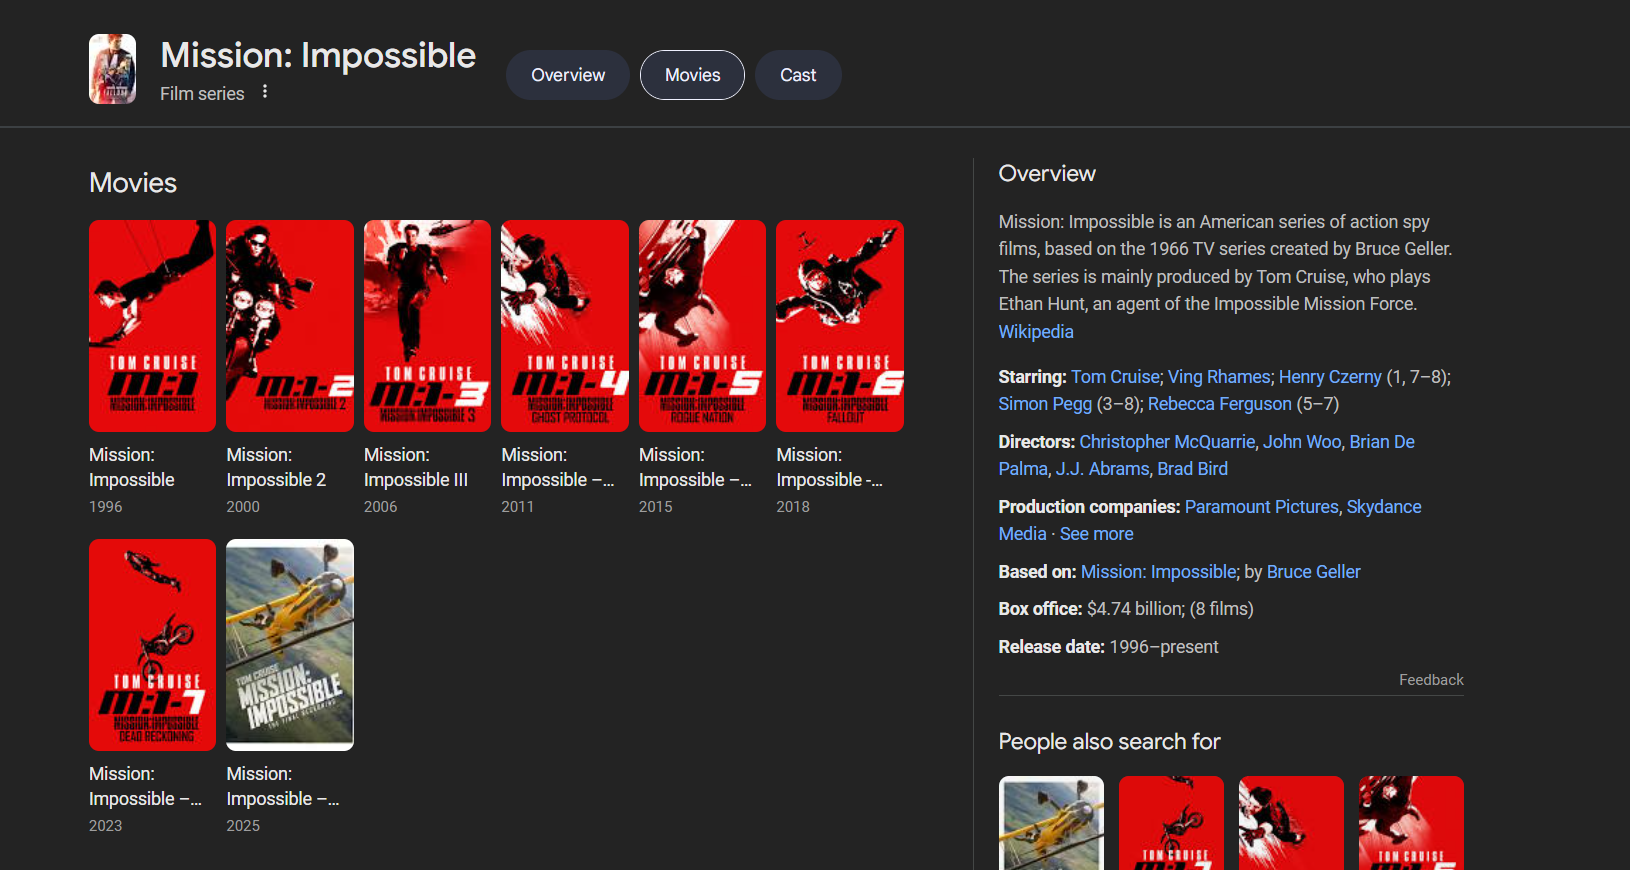Screen dimensions: 1630x870
Task: Click the 2025 movie title text
Action: pyautogui.click(x=283, y=786)
